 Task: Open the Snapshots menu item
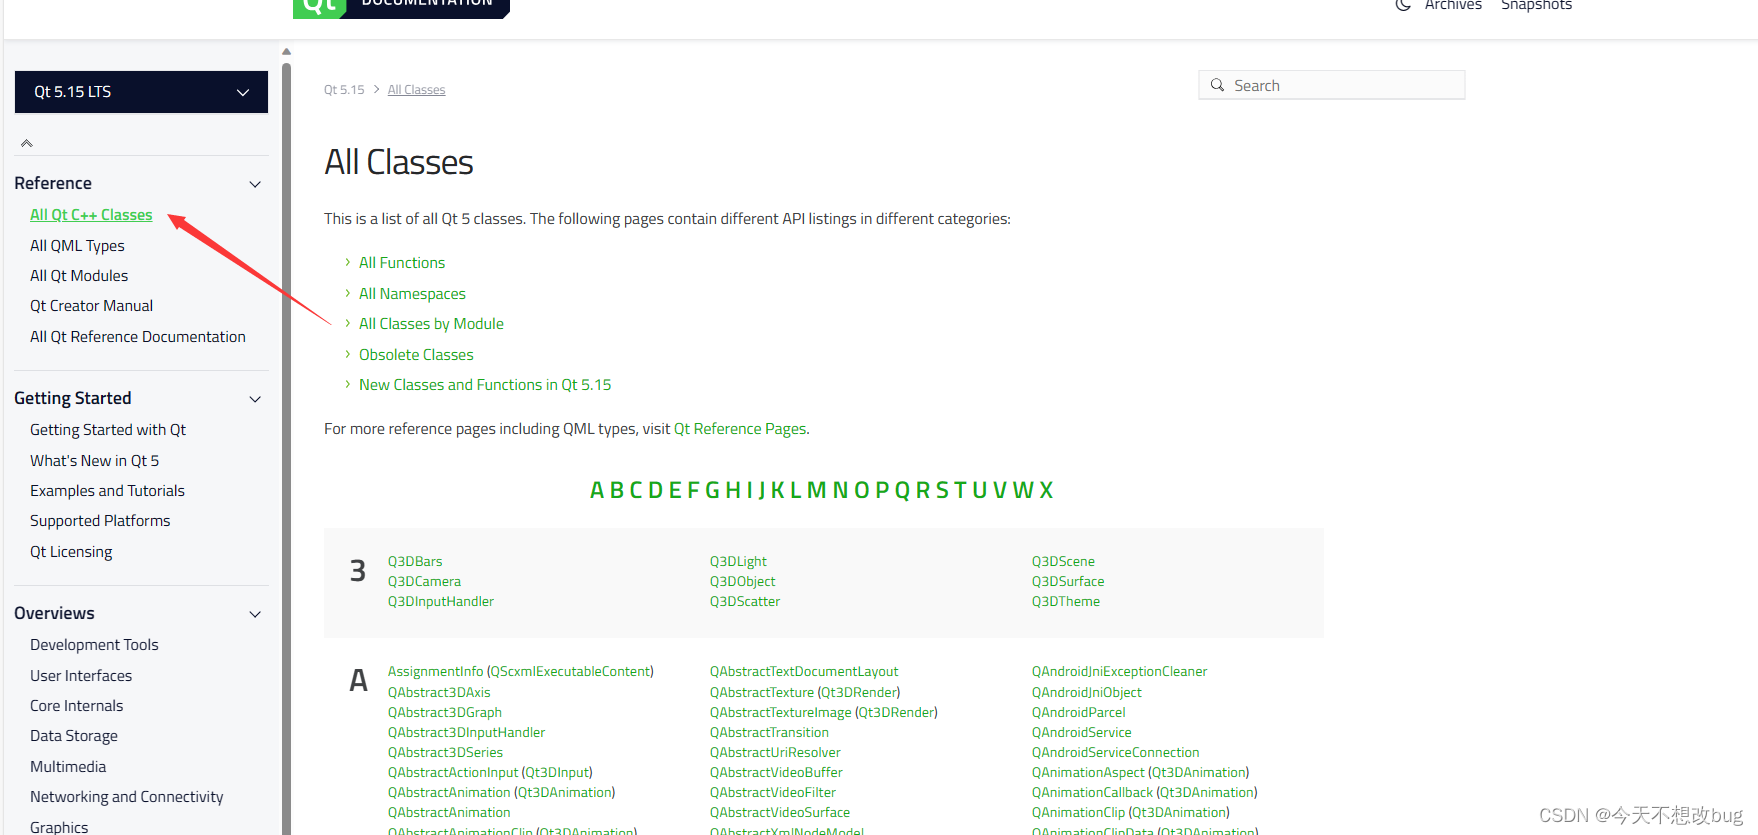tap(1536, 5)
